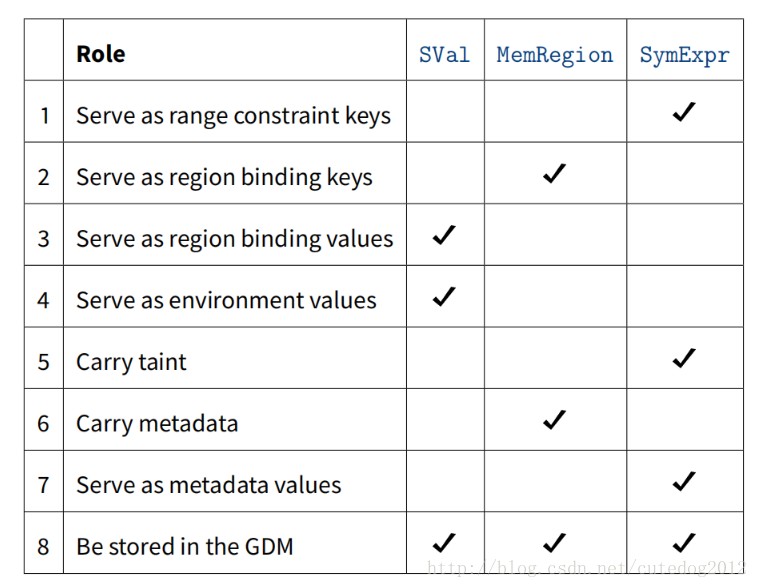Select the MemRegion column header
Viewport: 758px width, 588px height.
[x=554, y=56]
